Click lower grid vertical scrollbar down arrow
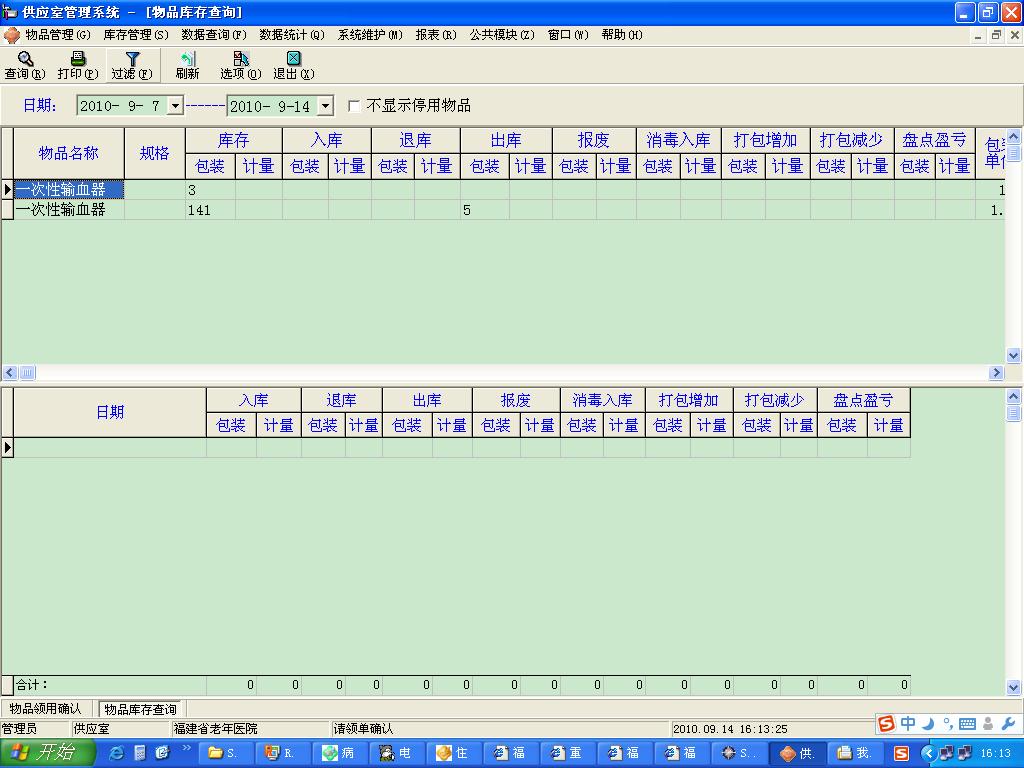This screenshot has height=768, width=1024. pyautogui.click(x=1014, y=687)
